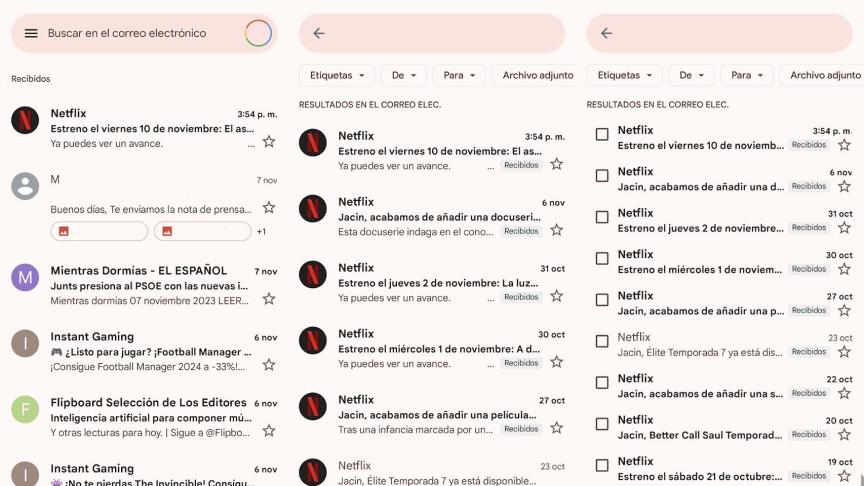Star the message from sender M
This screenshot has width=864, height=486.
tap(268, 208)
